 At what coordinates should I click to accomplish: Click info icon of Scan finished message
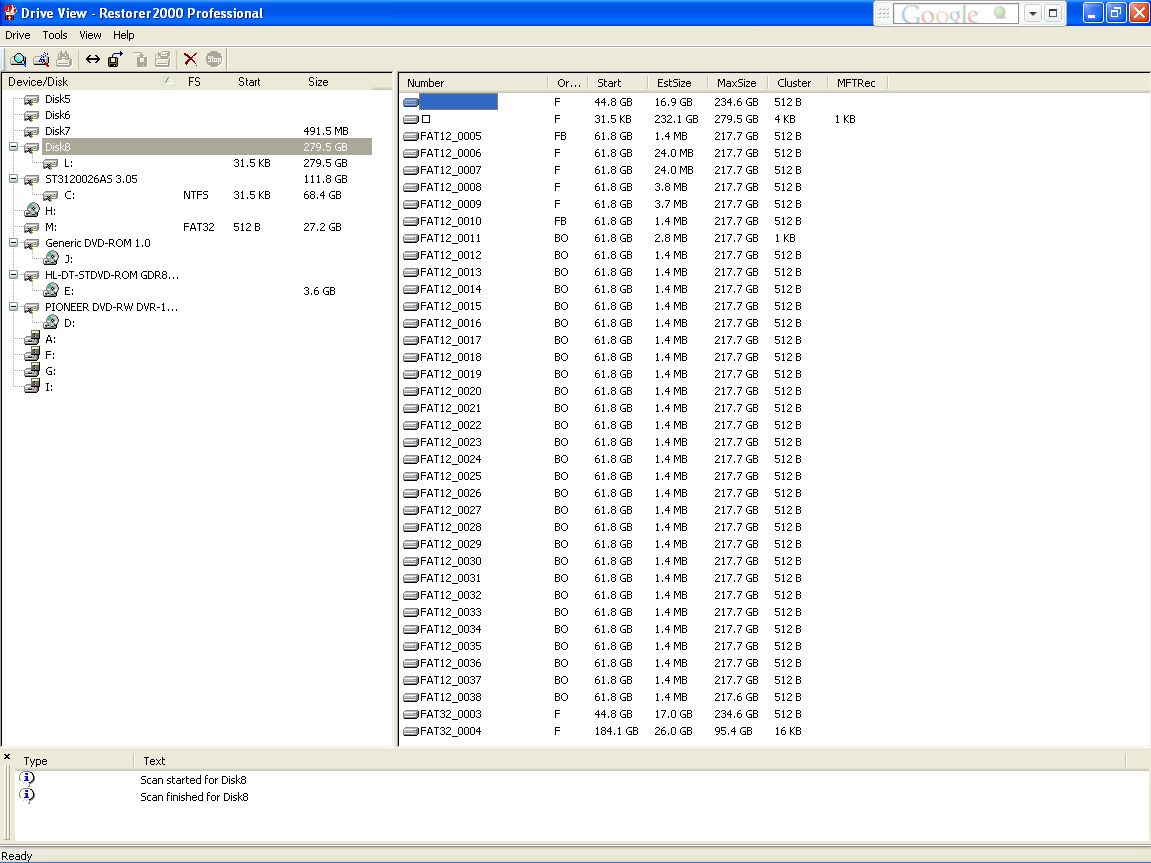click(26, 795)
